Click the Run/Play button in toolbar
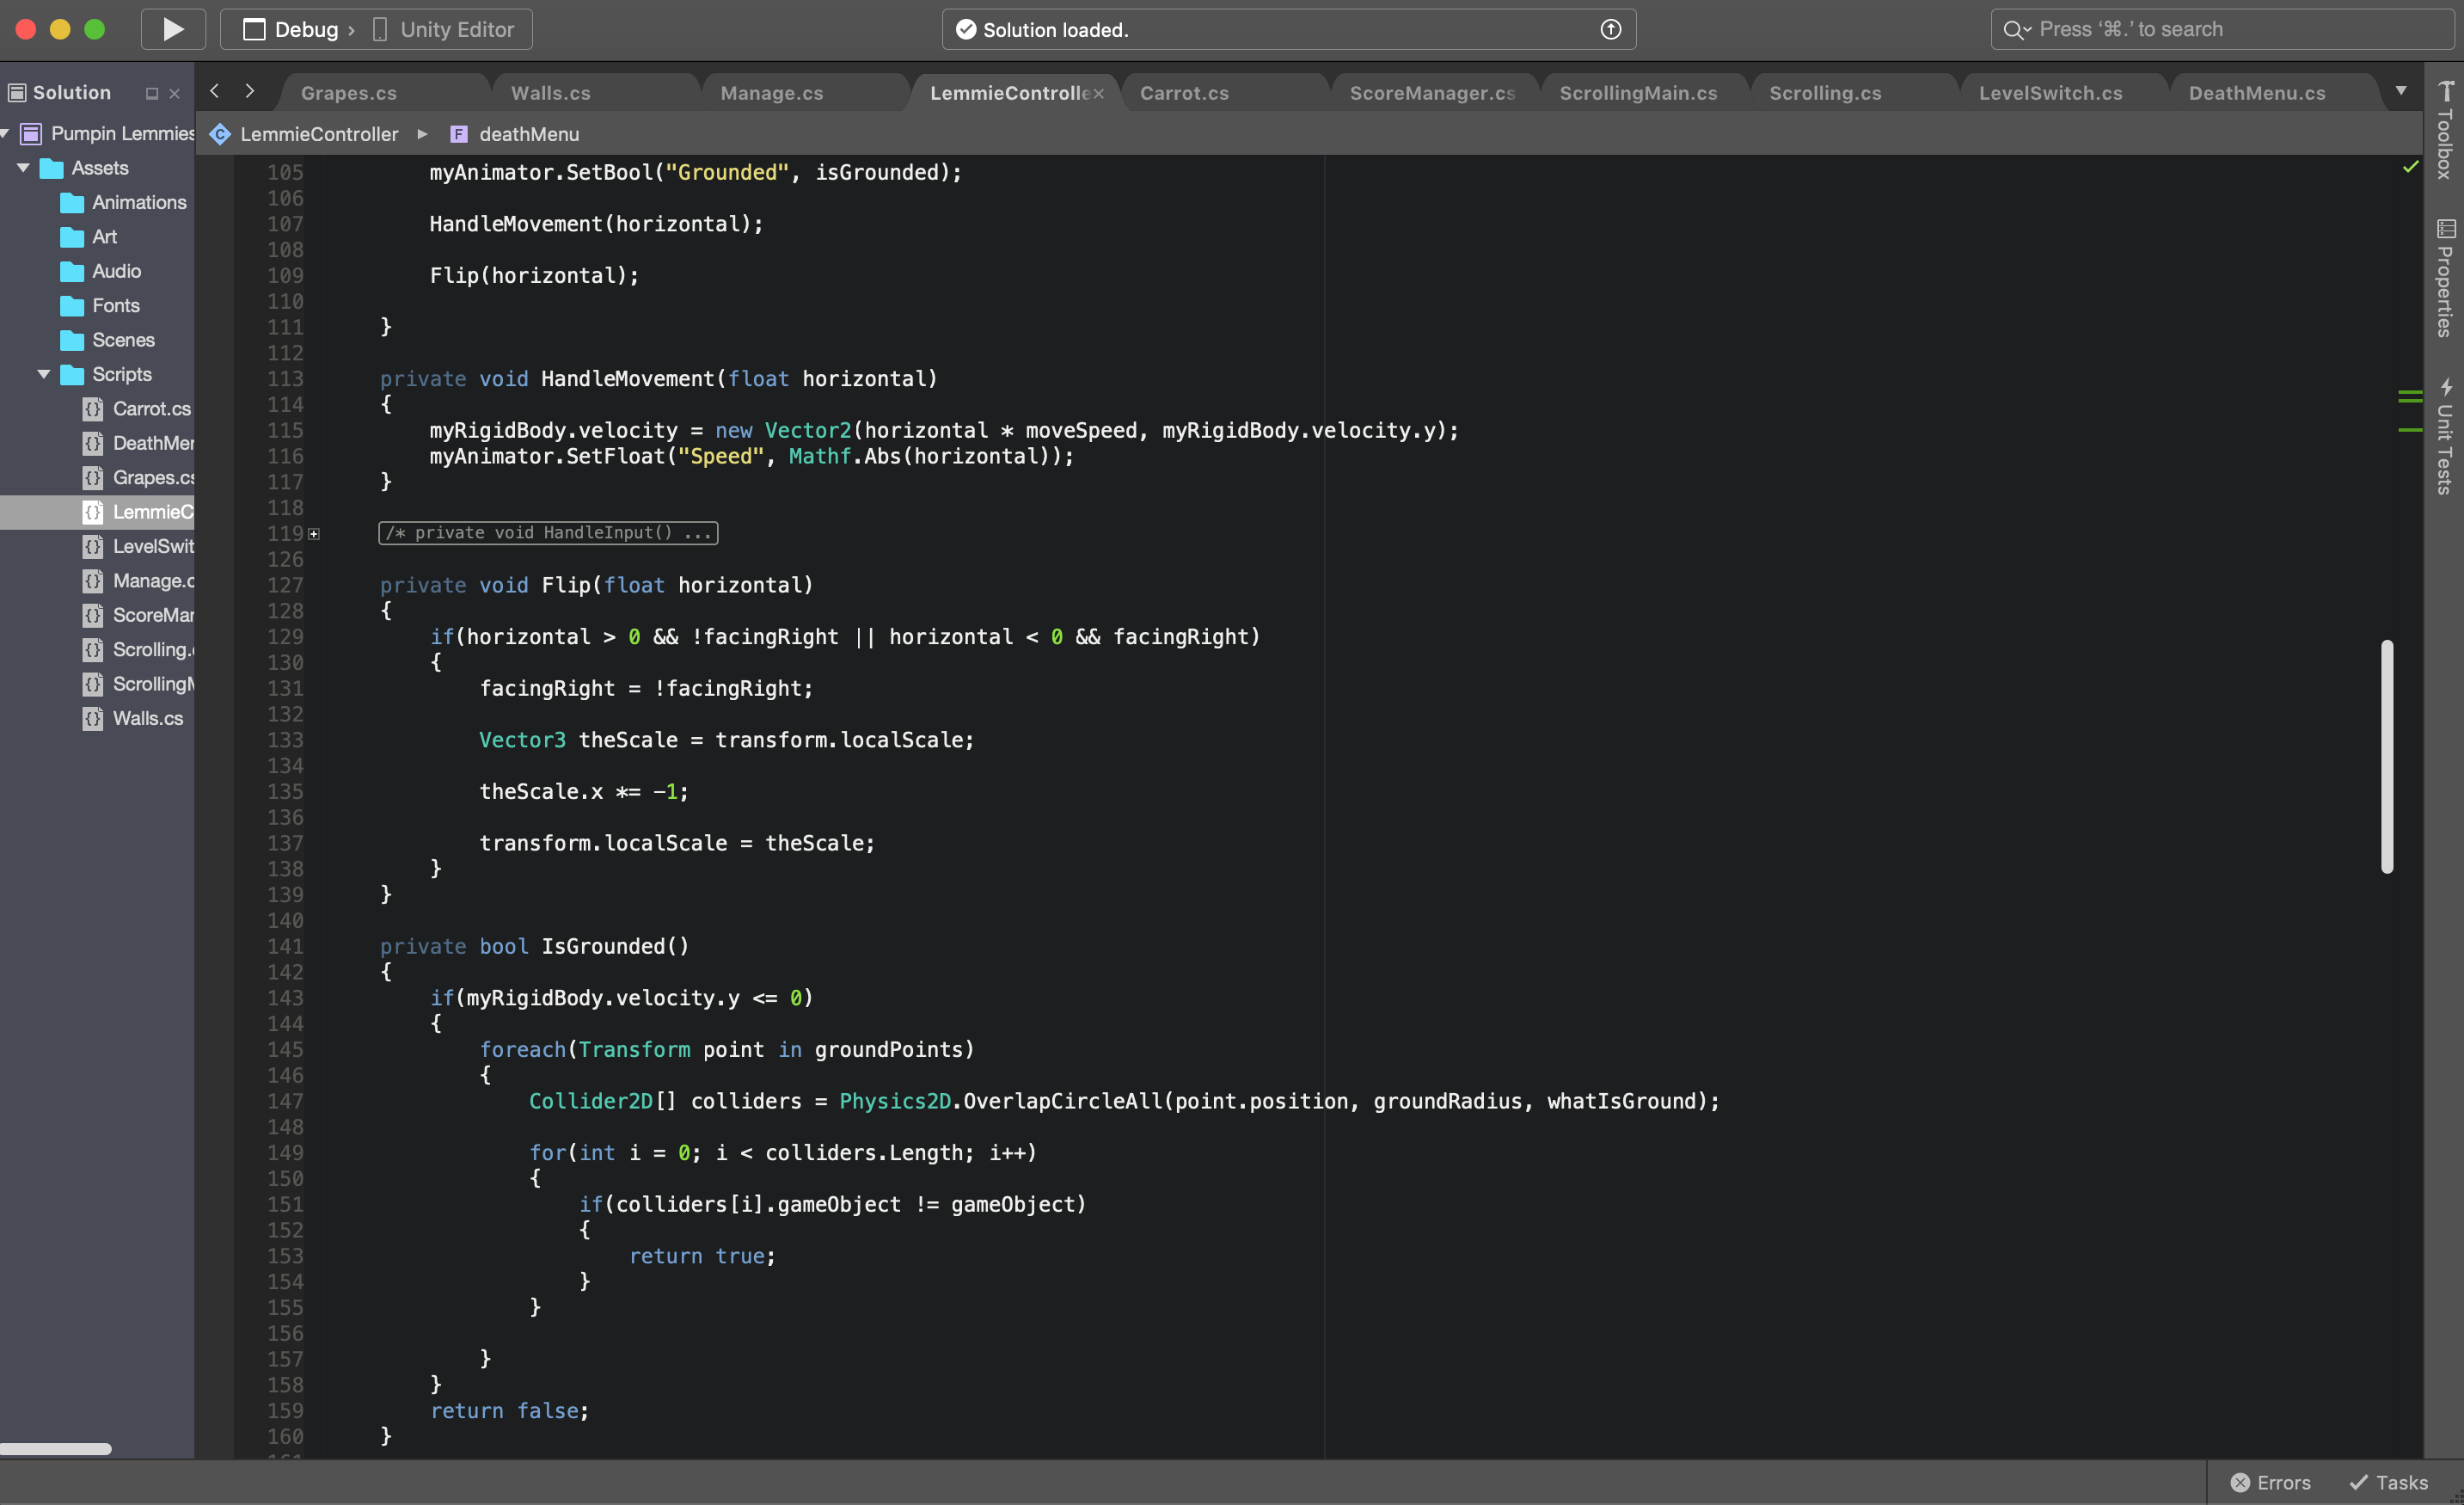 (173, 29)
